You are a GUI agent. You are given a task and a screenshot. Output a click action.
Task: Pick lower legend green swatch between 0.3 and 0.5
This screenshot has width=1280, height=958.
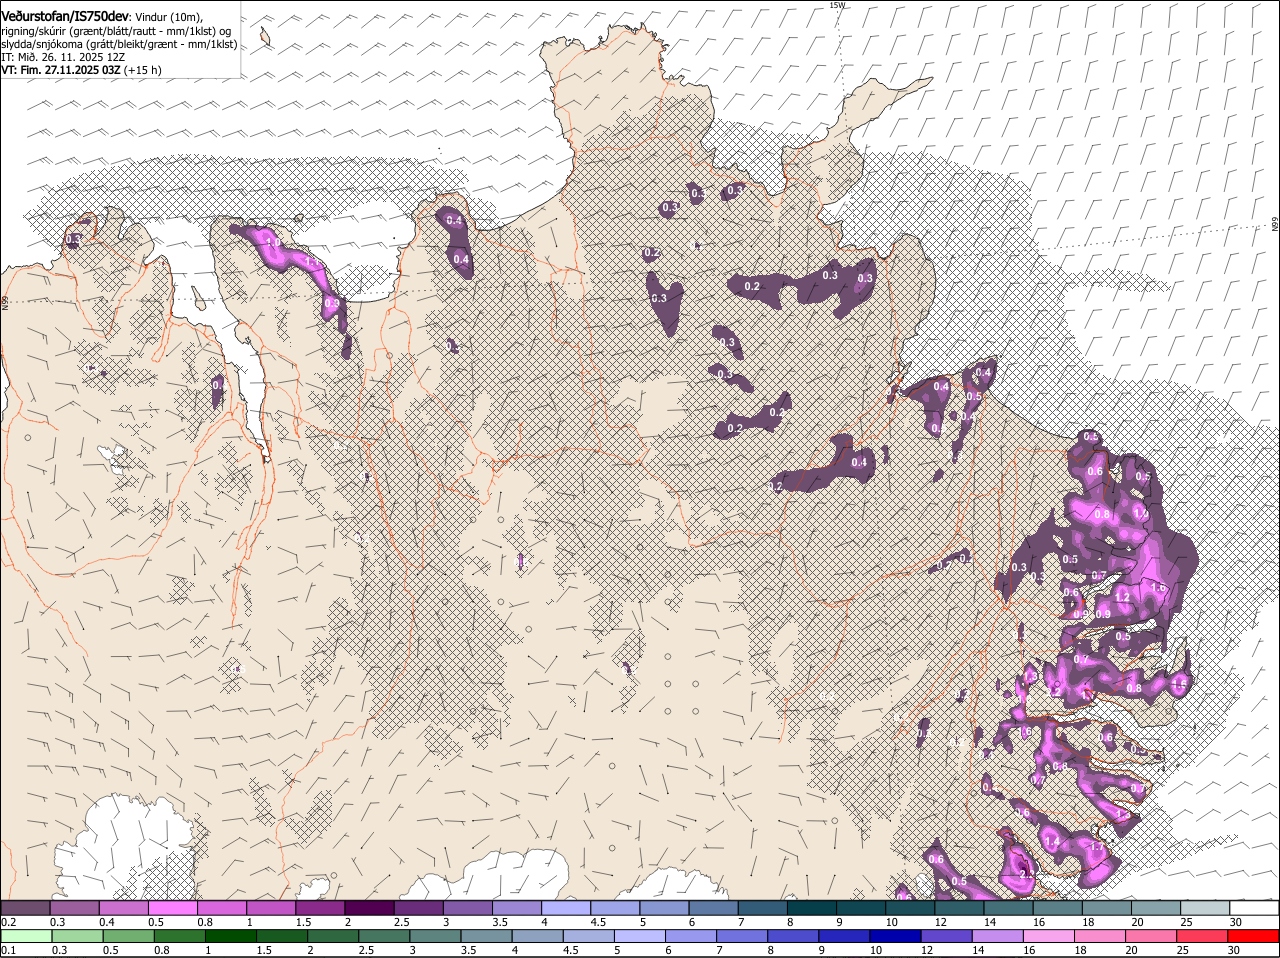78,936
